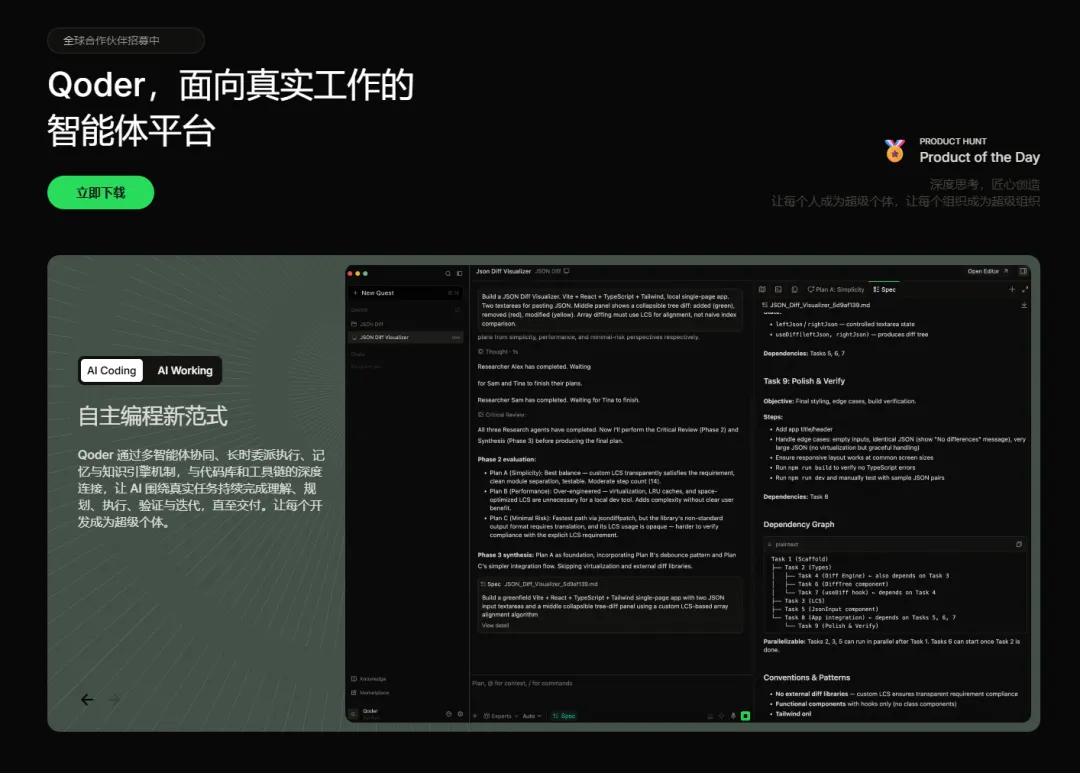Click the green 立即下载 download button

(101, 192)
